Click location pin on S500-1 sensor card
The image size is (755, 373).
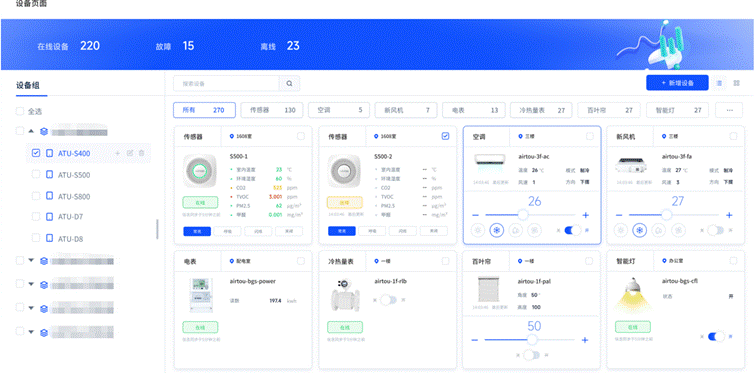click(x=232, y=137)
